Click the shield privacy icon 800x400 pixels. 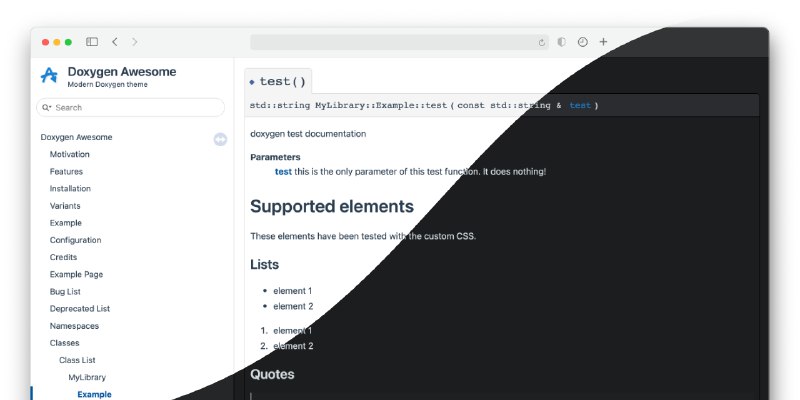(x=562, y=42)
